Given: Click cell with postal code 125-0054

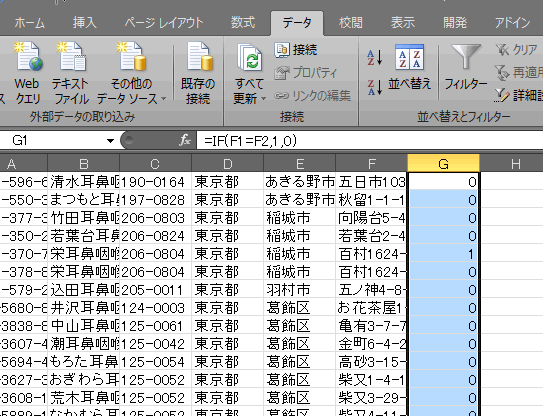Looking at the screenshot, I should click(155, 362).
